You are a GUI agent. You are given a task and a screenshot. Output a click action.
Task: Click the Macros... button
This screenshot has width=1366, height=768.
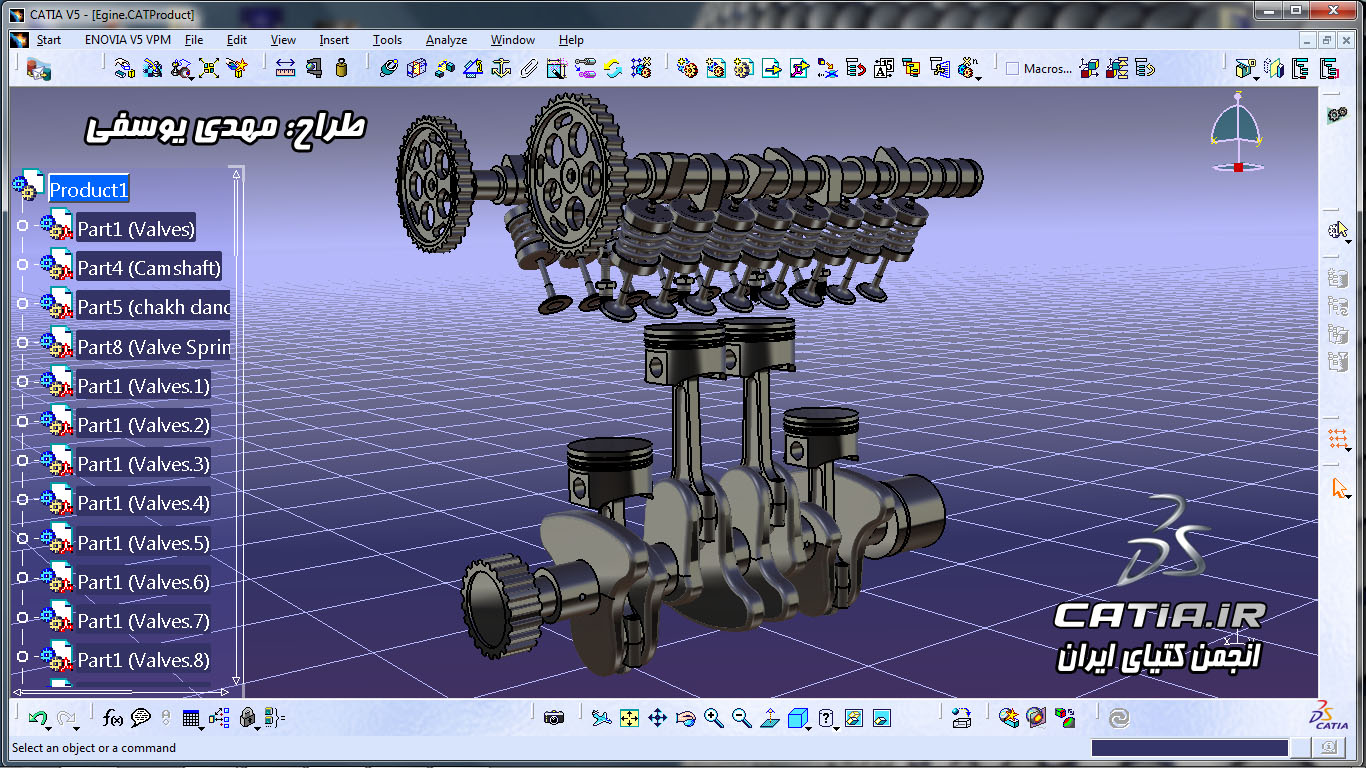[x=1047, y=69]
